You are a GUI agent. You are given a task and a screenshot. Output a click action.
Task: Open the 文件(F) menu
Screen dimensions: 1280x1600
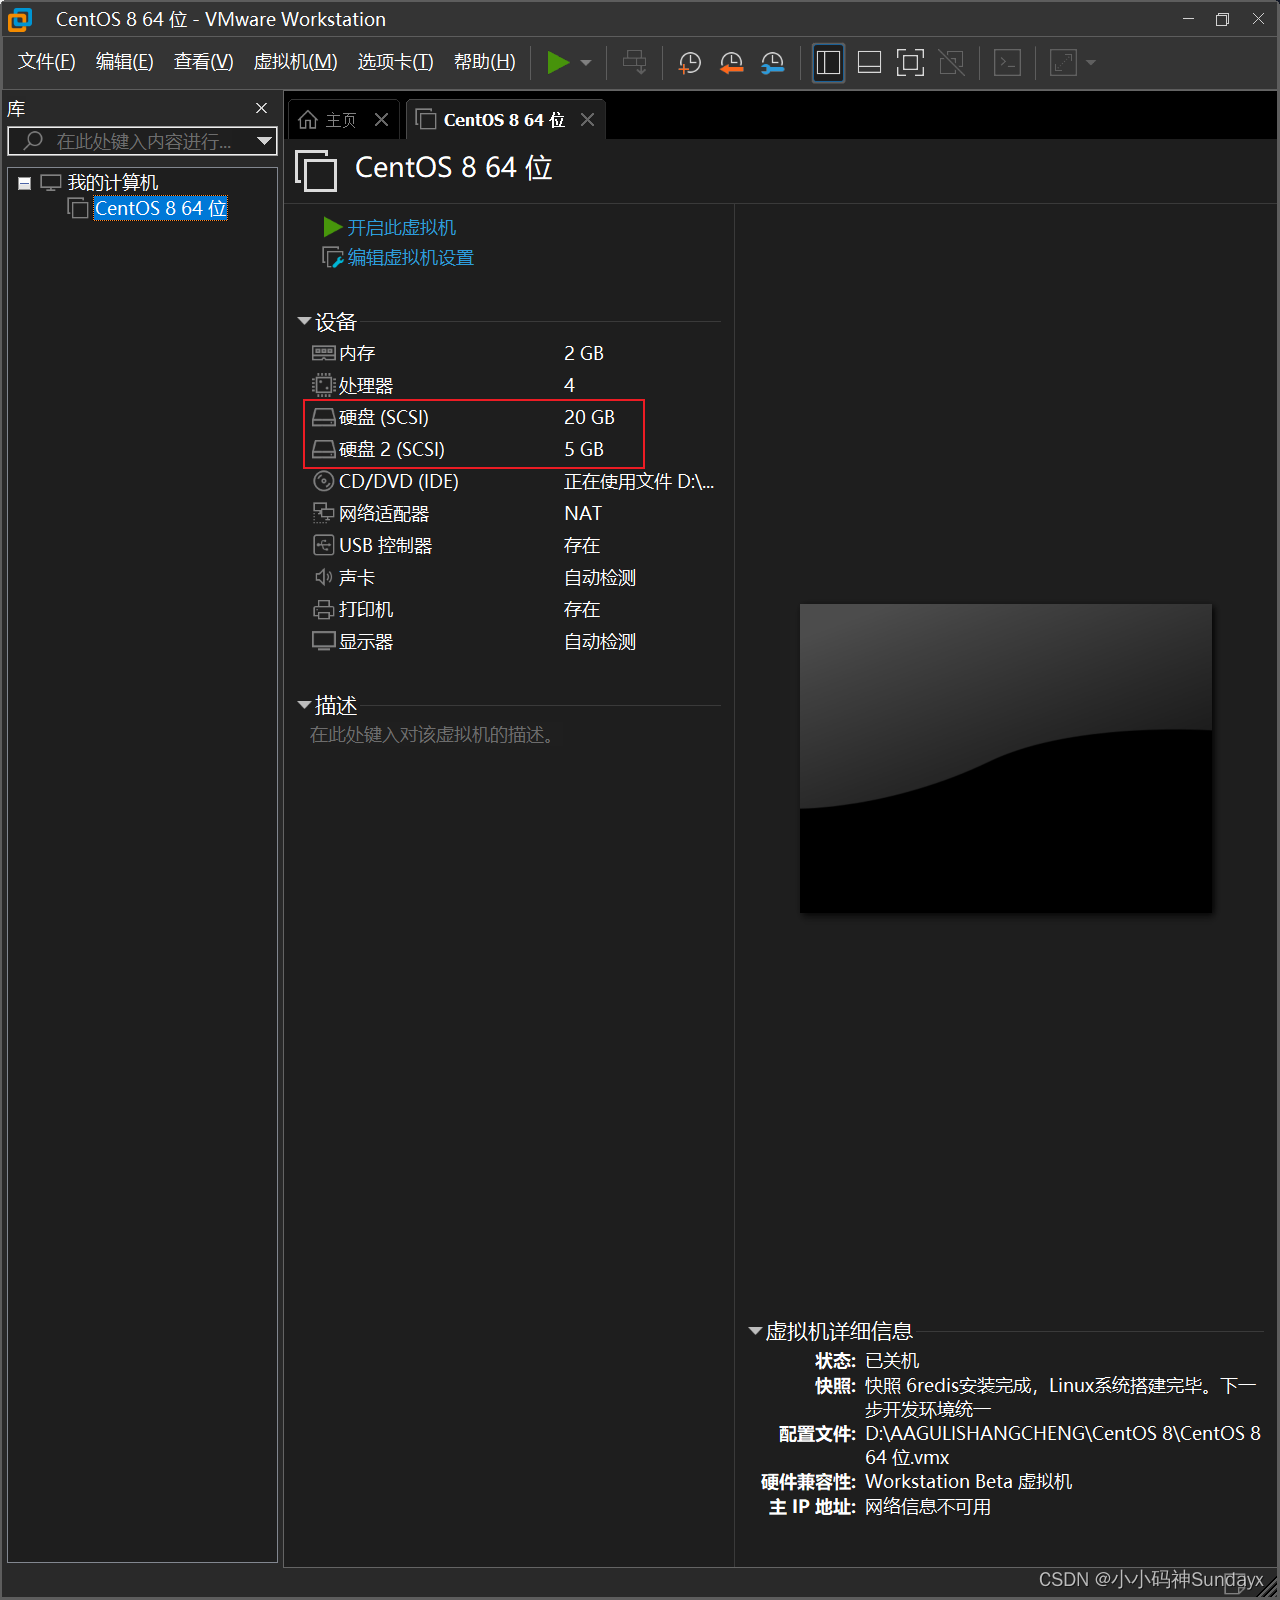coord(47,62)
